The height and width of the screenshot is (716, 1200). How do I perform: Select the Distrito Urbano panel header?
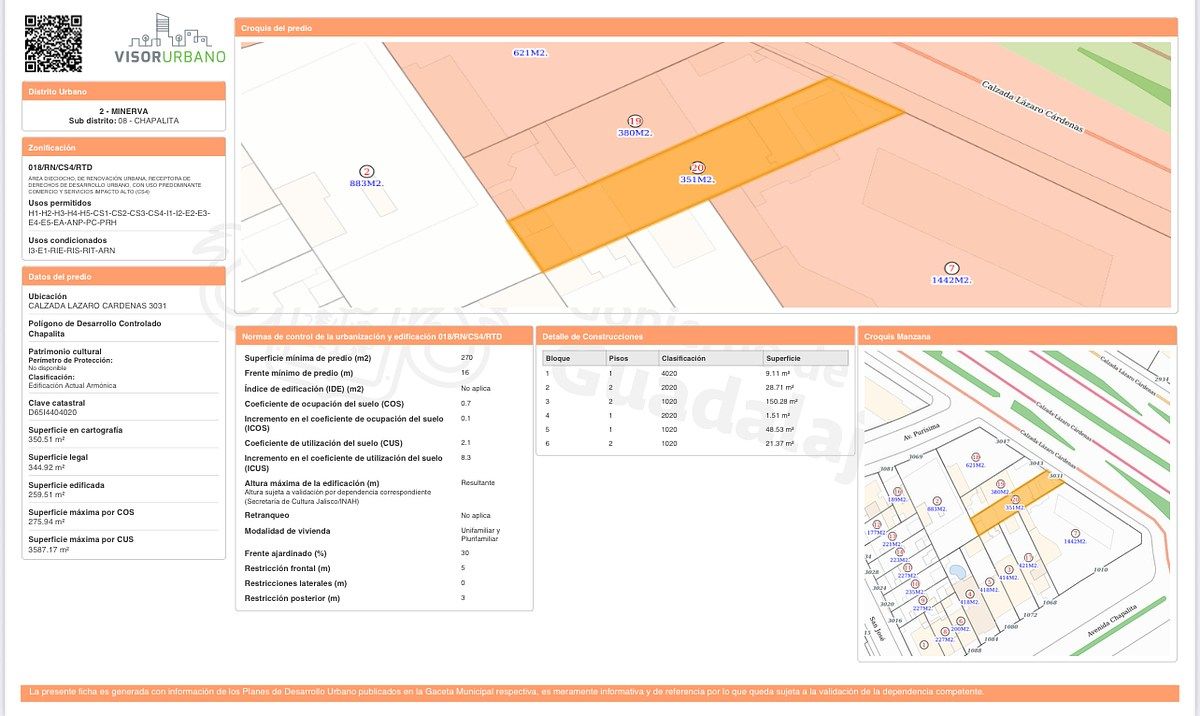click(x=124, y=92)
